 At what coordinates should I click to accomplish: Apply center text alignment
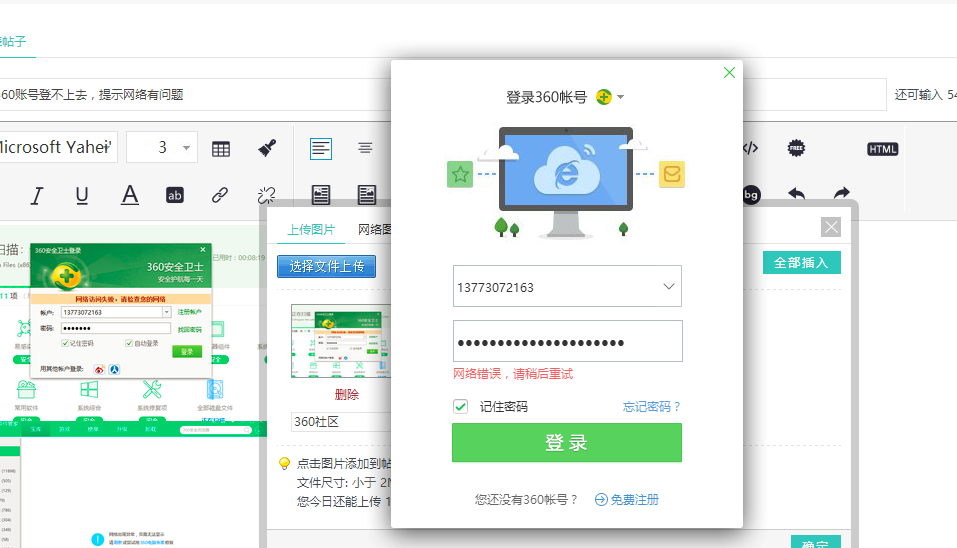[x=365, y=148]
